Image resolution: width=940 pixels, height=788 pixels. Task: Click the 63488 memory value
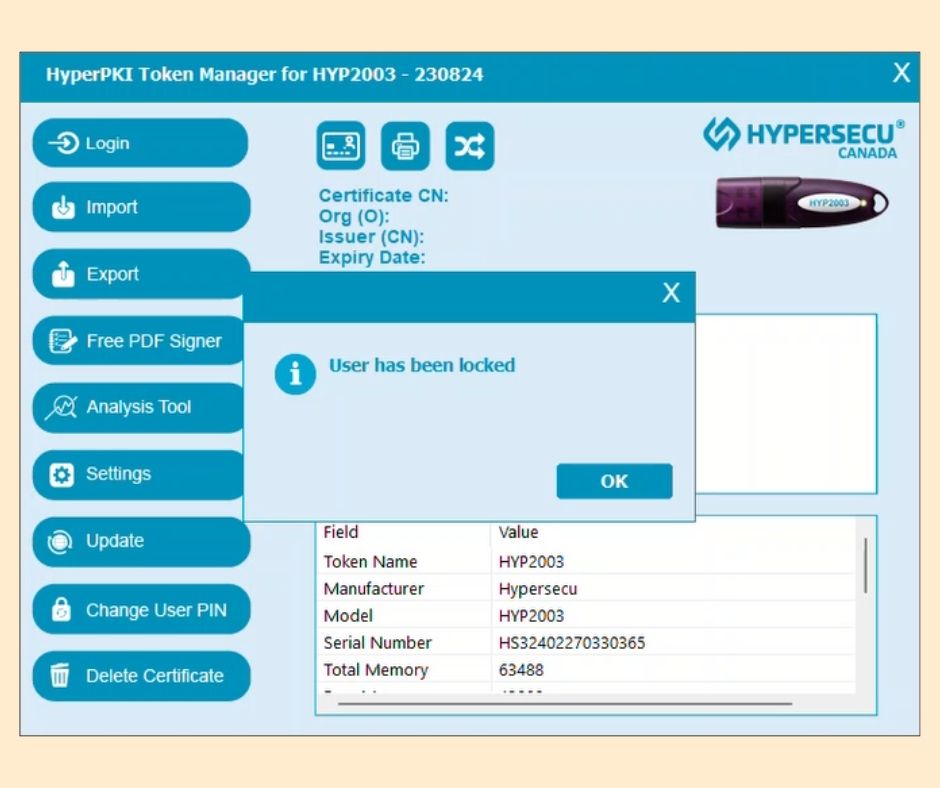[x=521, y=670]
